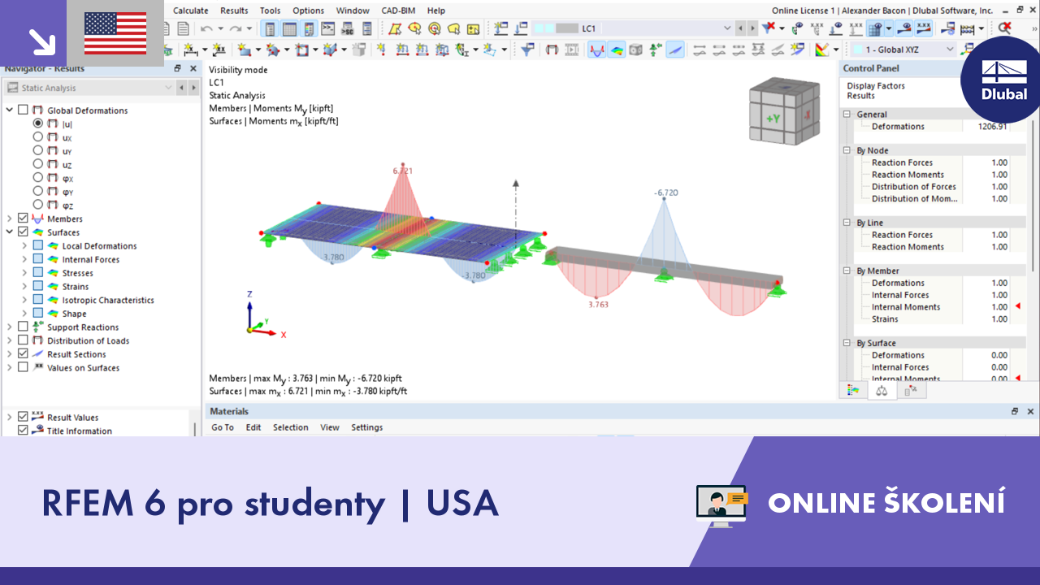Open the Calculate menu
This screenshot has height=585, width=1040.
pyautogui.click(x=190, y=11)
